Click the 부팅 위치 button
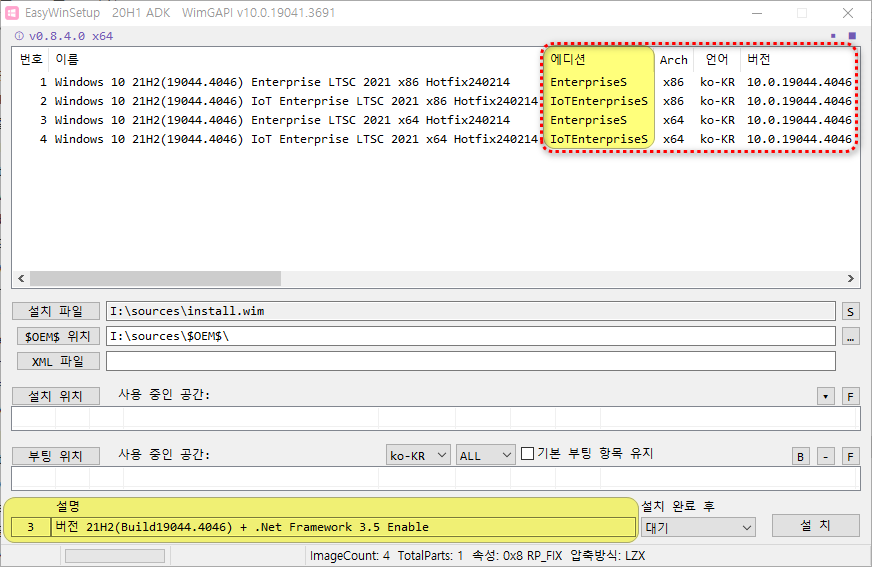 [x=56, y=456]
